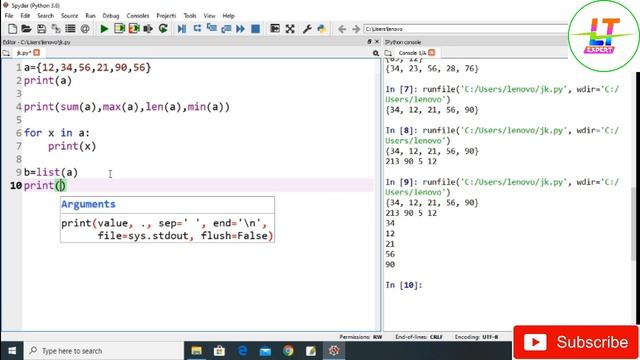Click Run cell and advance icon
Image resolution: width=640 pixels, height=360 pixels.
pyautogui.click(x=134, y=29)
